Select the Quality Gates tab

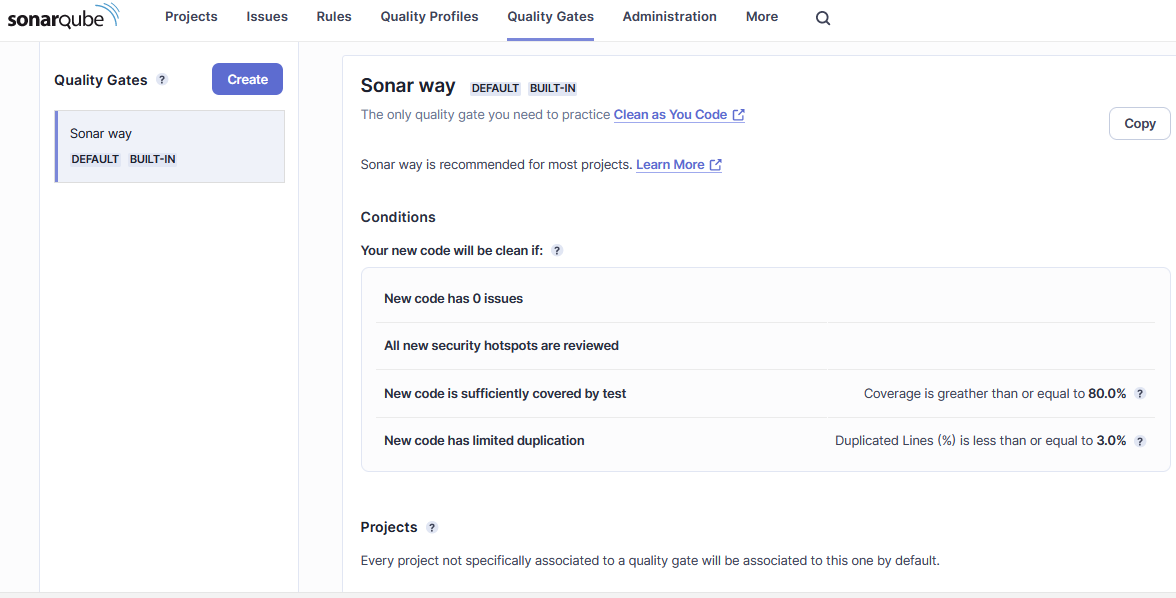point(550,17)
